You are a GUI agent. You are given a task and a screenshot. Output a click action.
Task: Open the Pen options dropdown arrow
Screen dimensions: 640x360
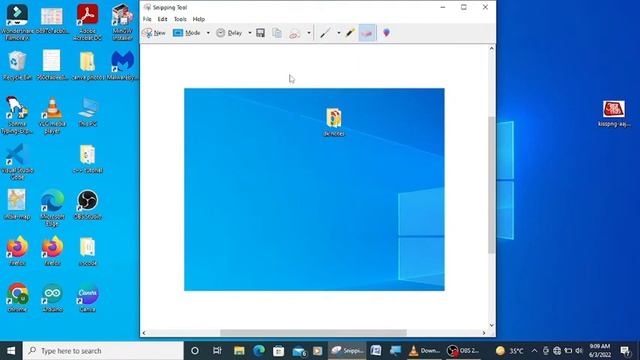point(338,33)
